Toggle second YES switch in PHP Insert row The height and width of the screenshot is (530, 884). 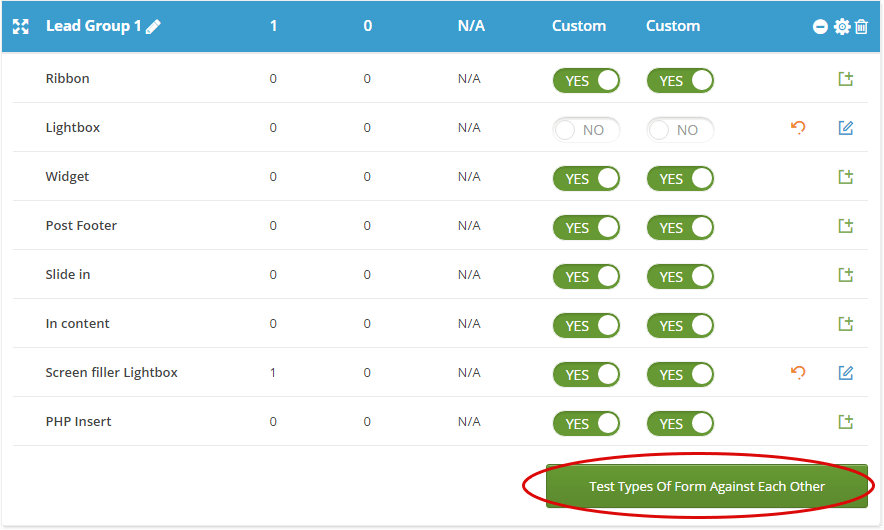(x=680, y=424)
